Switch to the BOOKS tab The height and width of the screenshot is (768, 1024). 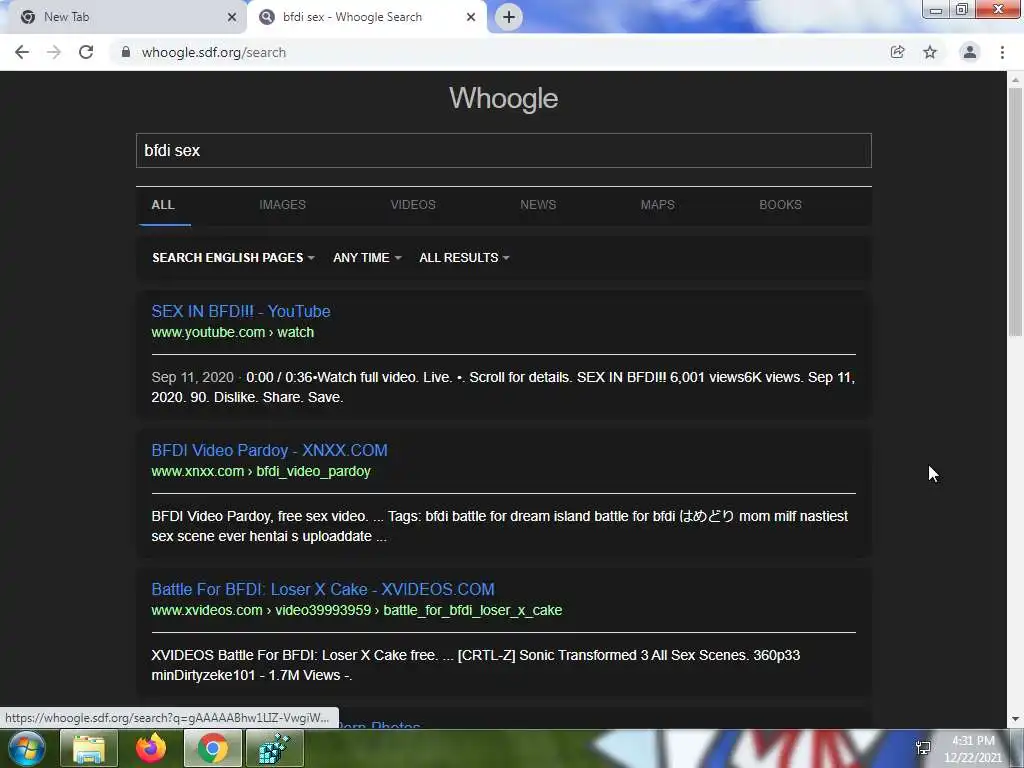[x=780, y=205]
